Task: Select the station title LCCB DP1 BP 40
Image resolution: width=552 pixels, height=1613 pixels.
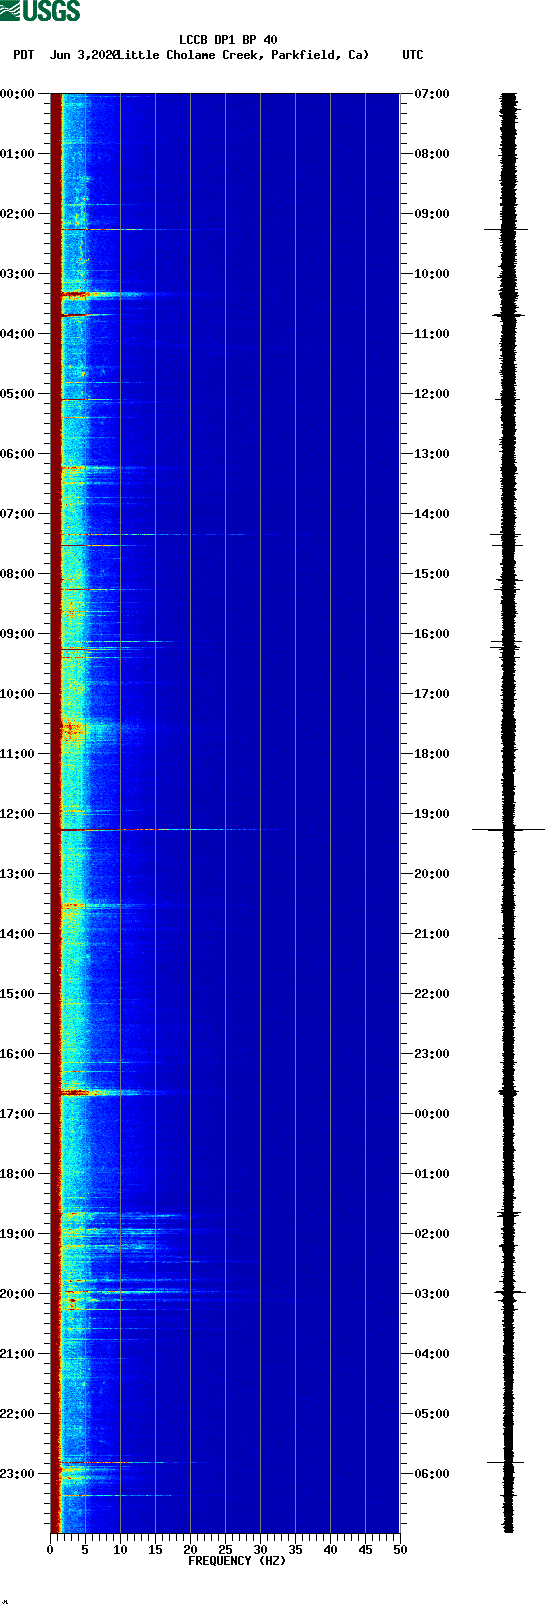Action: (x=228, y=40)
